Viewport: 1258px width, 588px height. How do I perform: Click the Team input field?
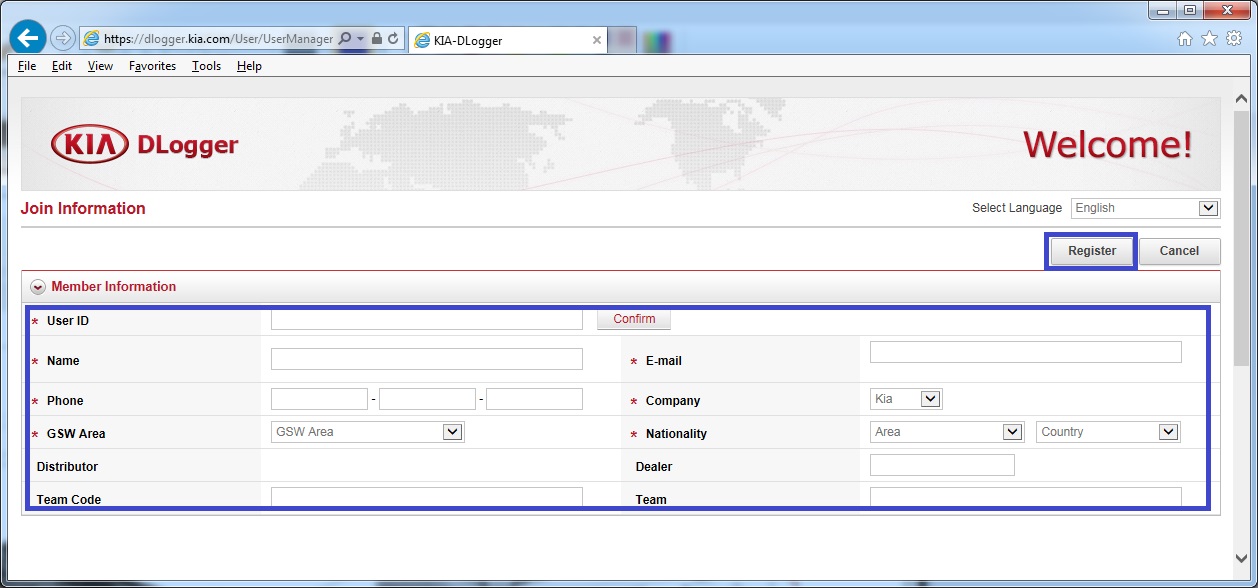tap(1026, 497)
